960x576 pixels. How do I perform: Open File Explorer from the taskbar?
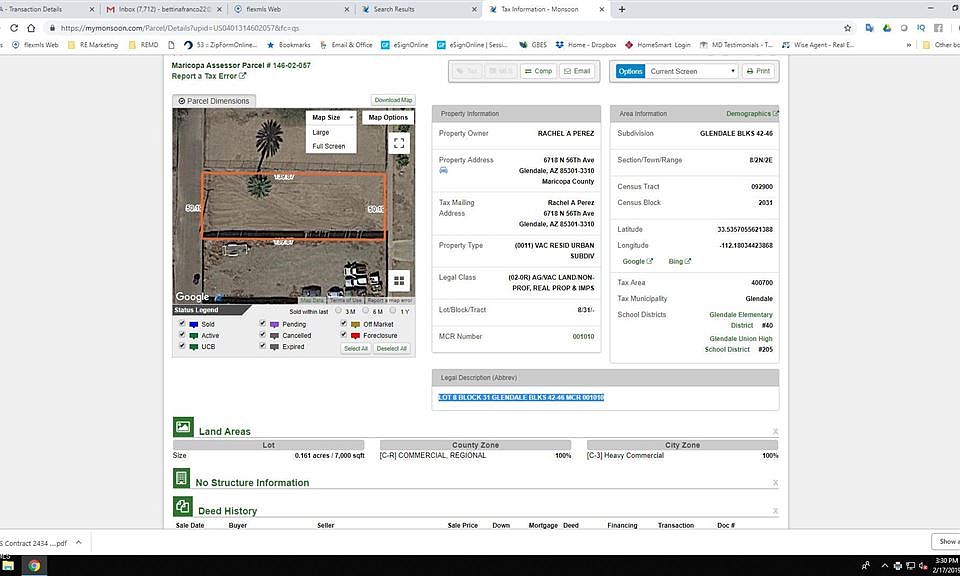[x=9, y=566]
